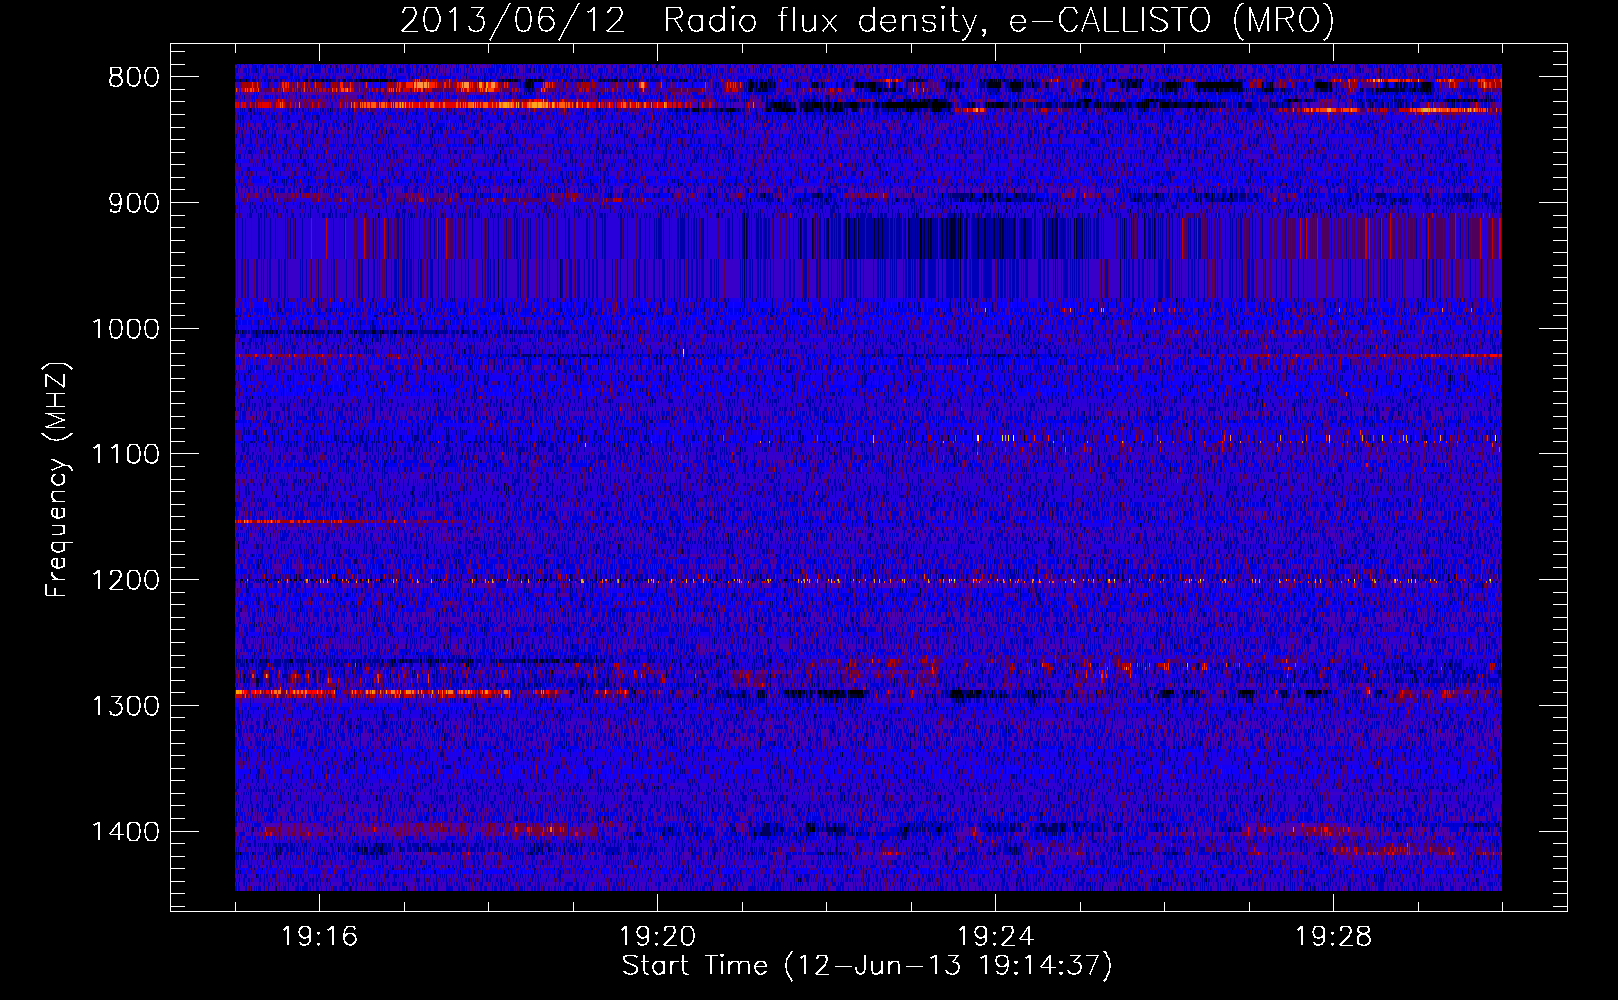Click the spectrogram heatmap plot area
This screenshot has width=1618, height=1000.
point(868,477)
